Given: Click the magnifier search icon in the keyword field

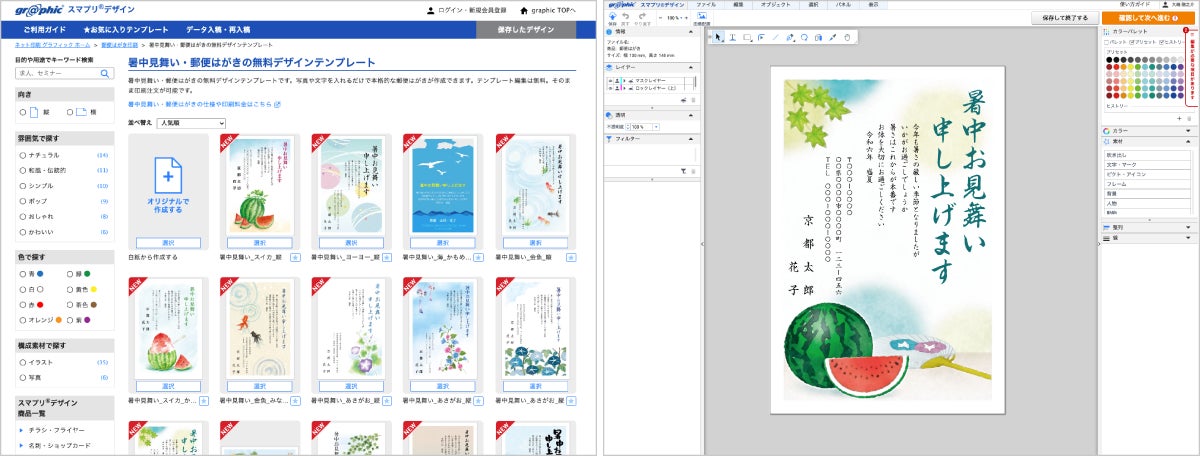Looking at the screenshot, I should pos(106,73).
